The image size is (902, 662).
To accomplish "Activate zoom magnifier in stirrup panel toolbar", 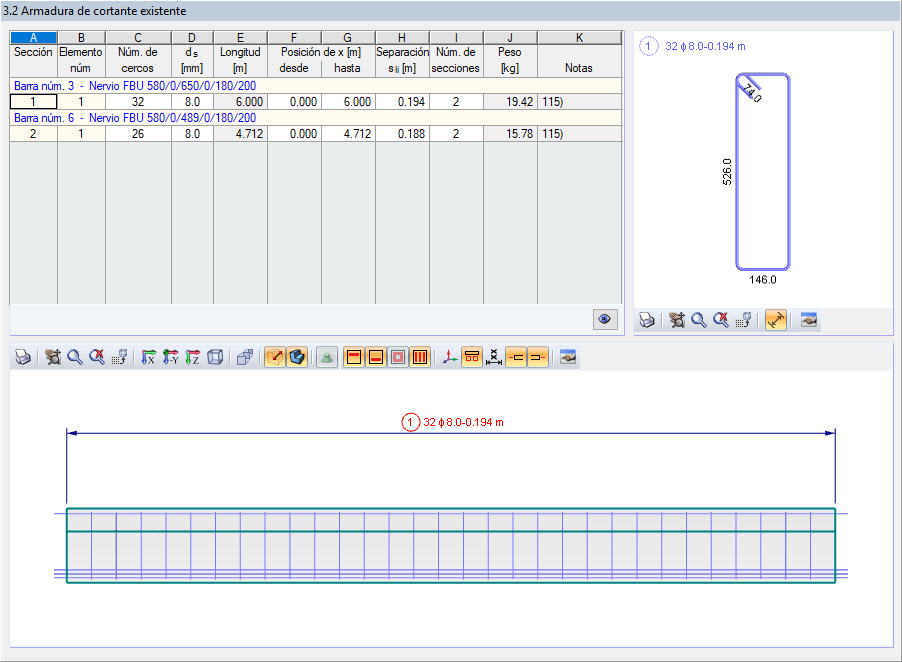I will pyautogui.click(x=699, y=320).
